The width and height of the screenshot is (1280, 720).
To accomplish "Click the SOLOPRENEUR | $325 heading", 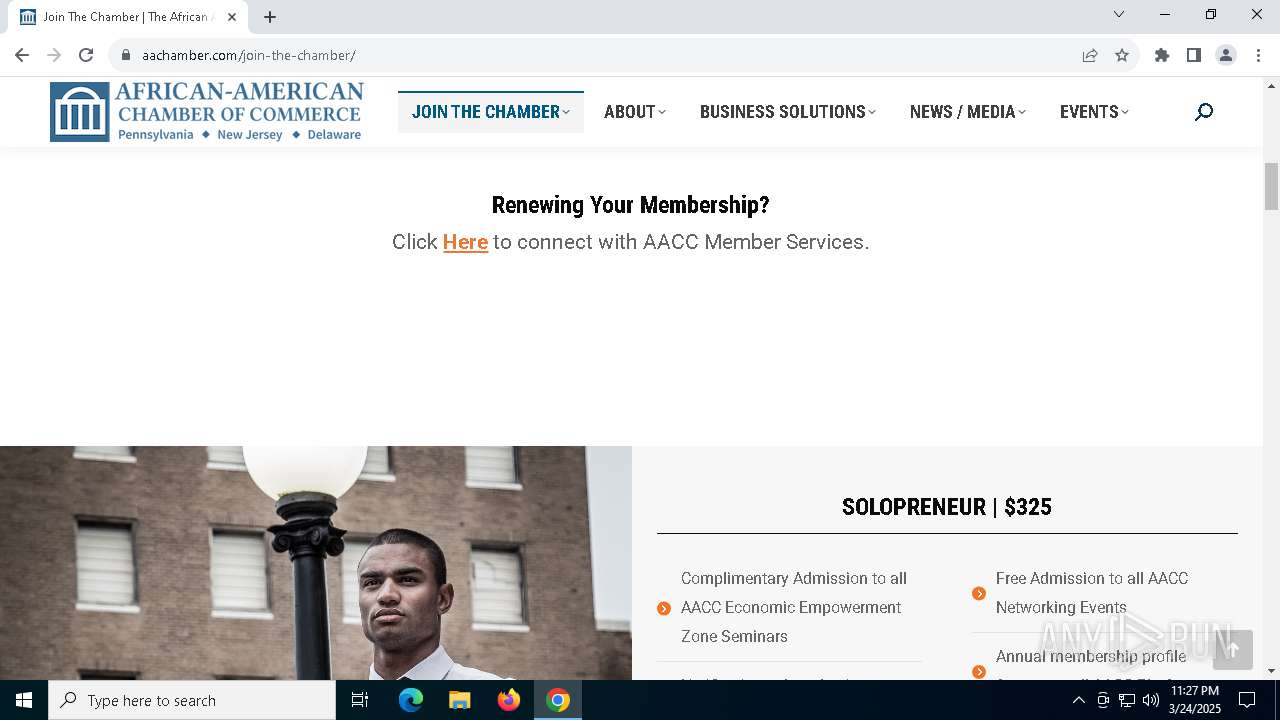I will coord(947,507).
